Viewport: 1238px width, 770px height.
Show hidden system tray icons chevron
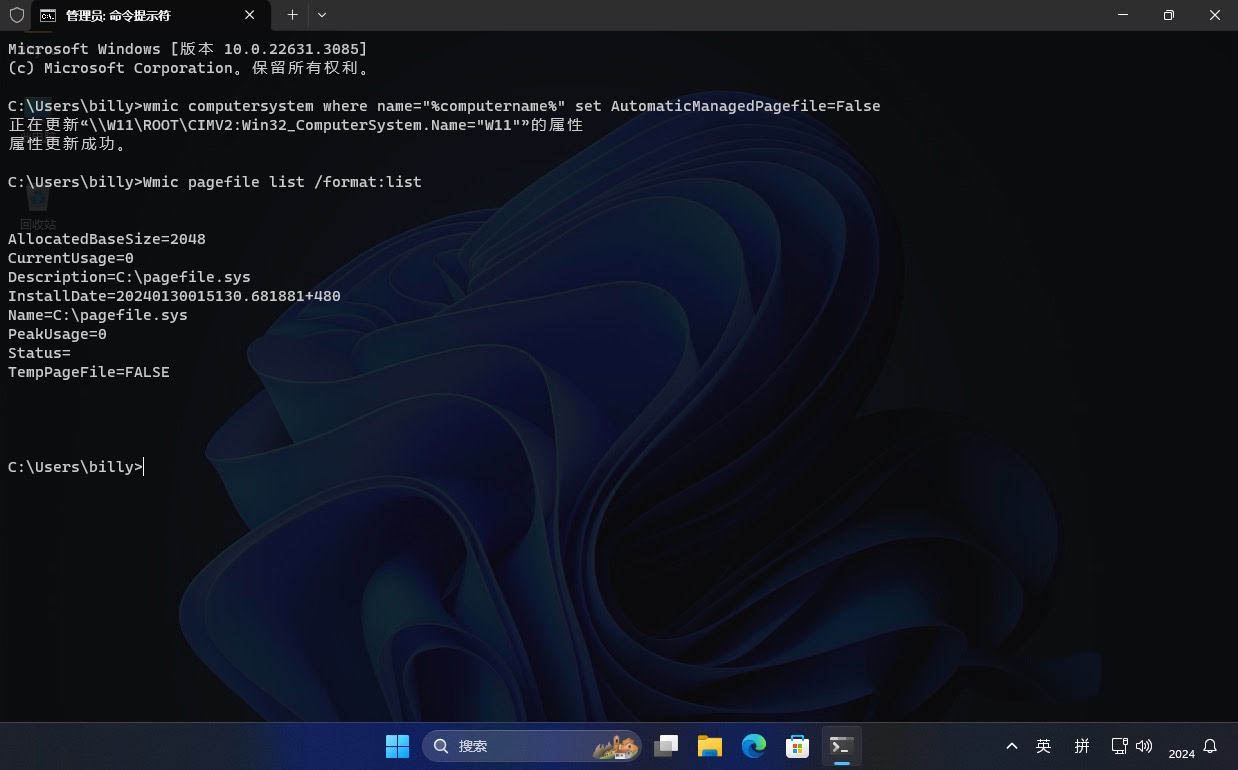point(1011,746)
